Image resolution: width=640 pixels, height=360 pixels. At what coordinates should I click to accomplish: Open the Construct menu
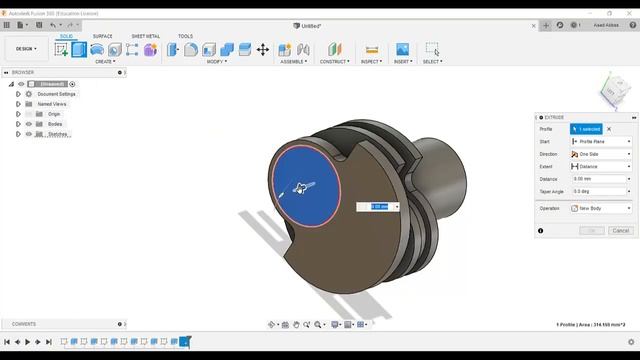[x=335, y=62]
